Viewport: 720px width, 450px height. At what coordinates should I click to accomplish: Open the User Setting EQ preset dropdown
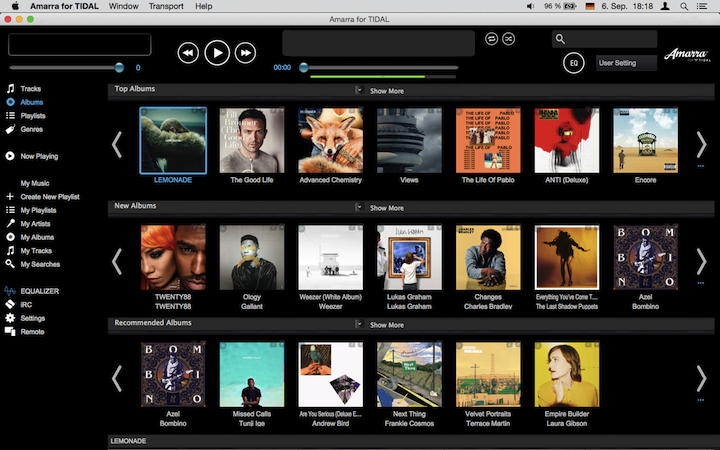[x=626, y=63]
